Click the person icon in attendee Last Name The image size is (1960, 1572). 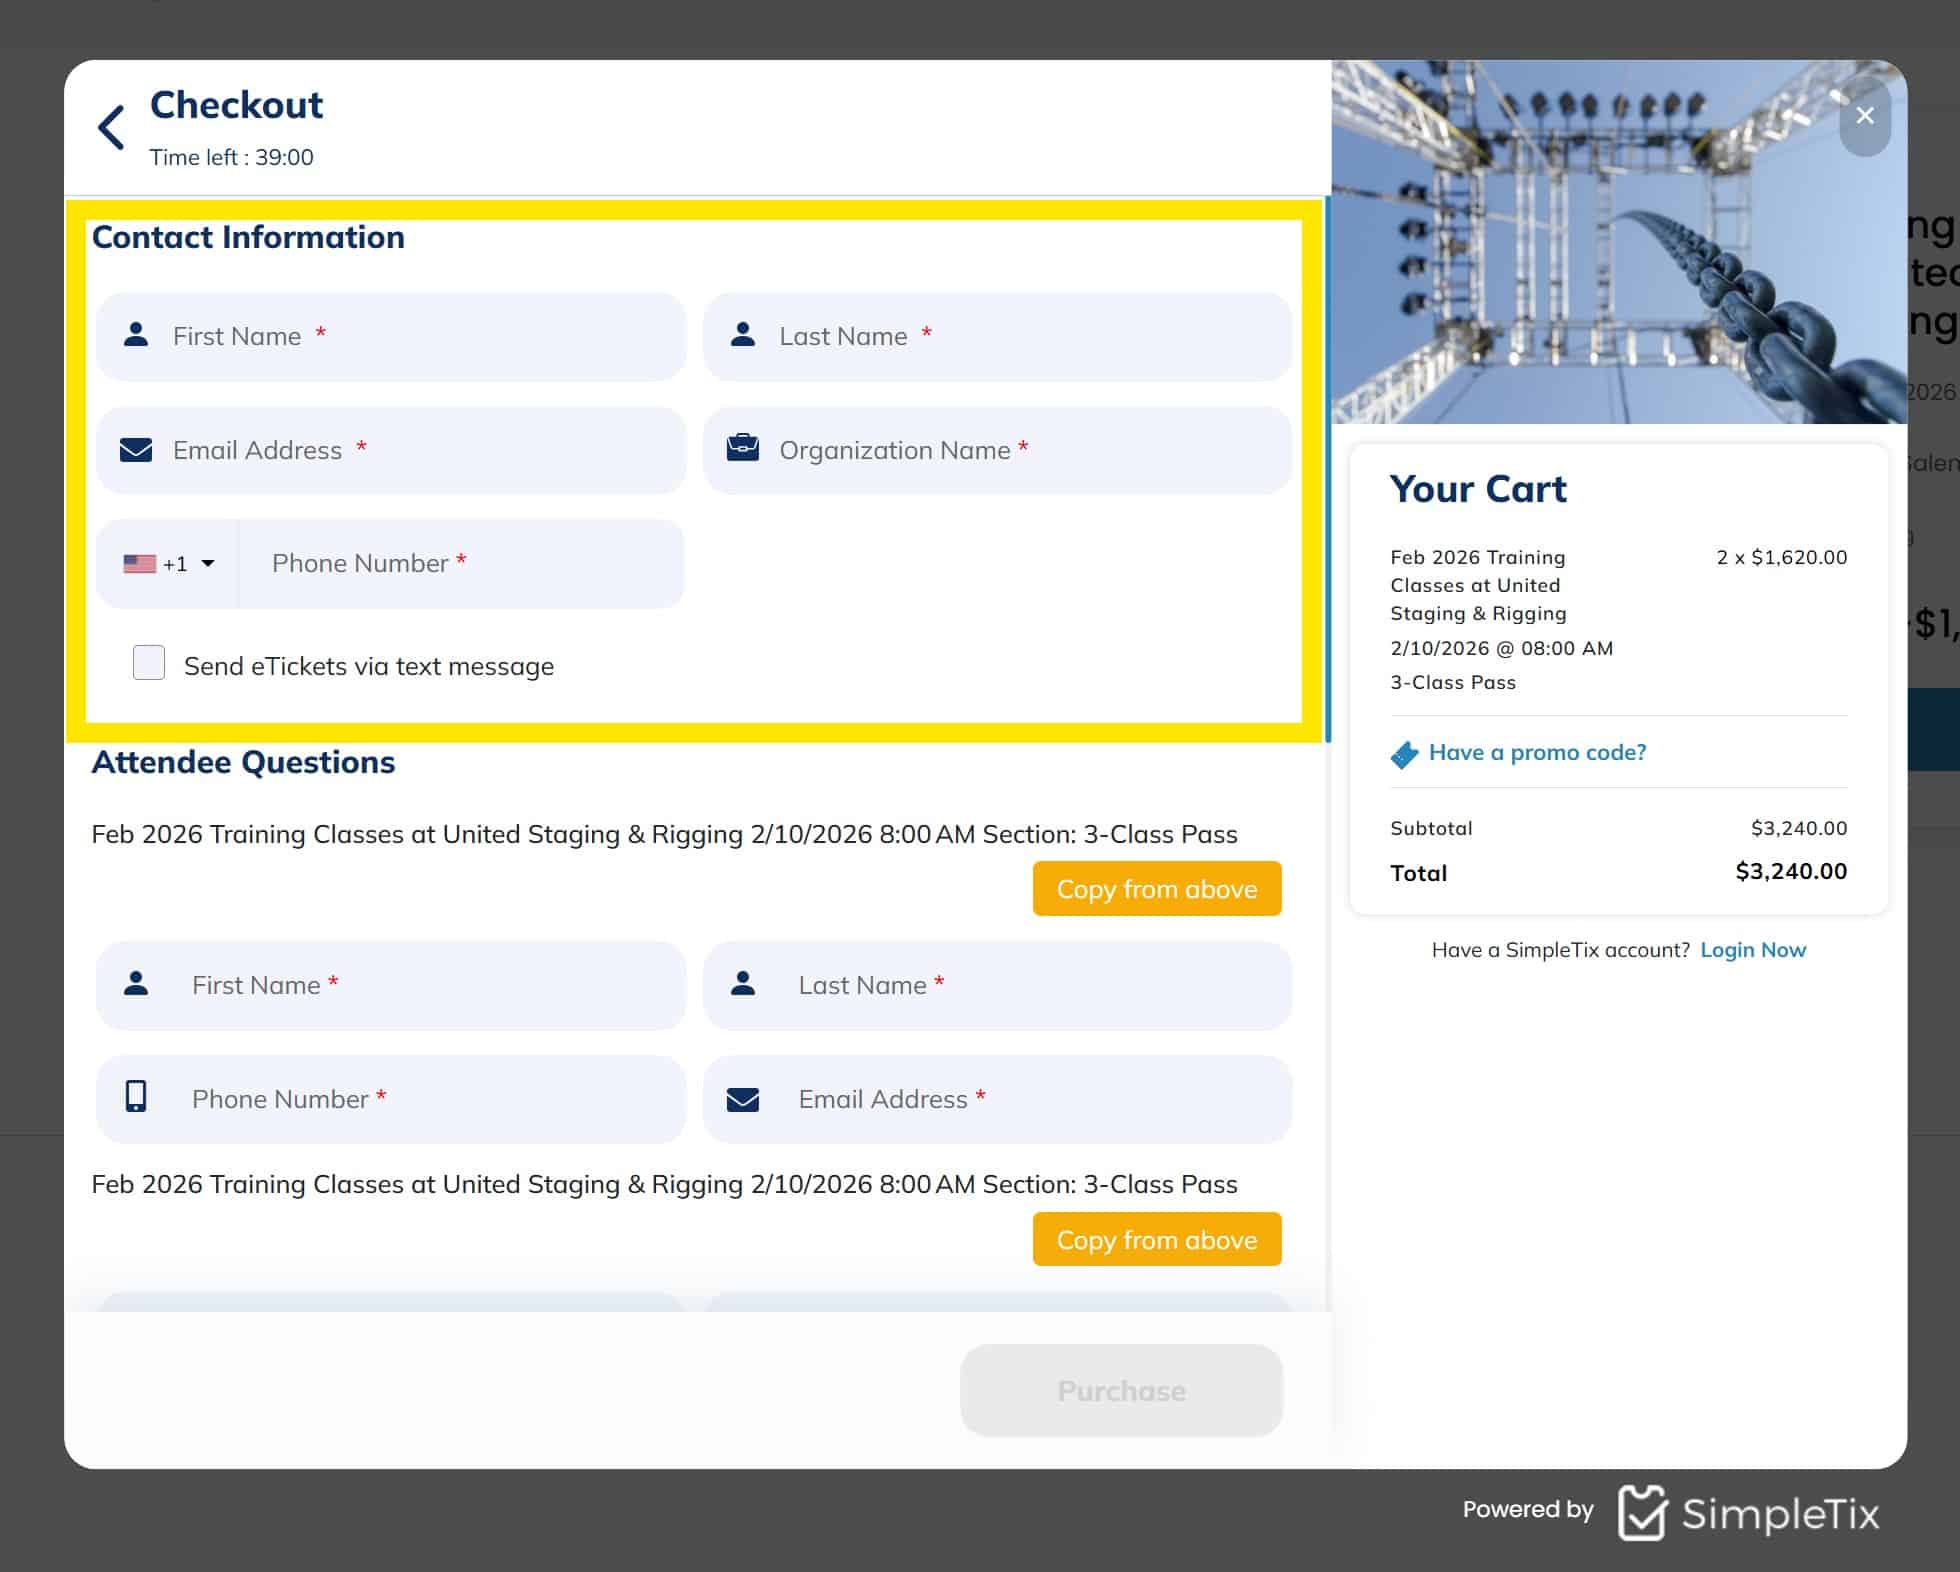(742, 984)
